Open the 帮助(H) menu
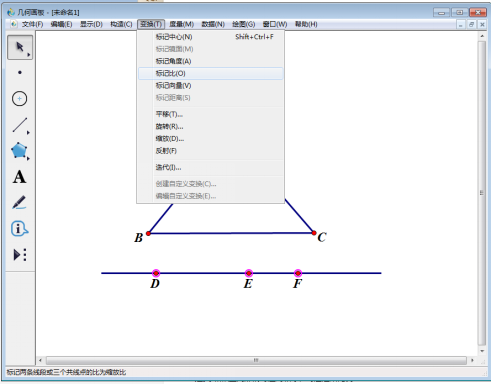Viewport: 492px width, 385px height. [306, 24]
